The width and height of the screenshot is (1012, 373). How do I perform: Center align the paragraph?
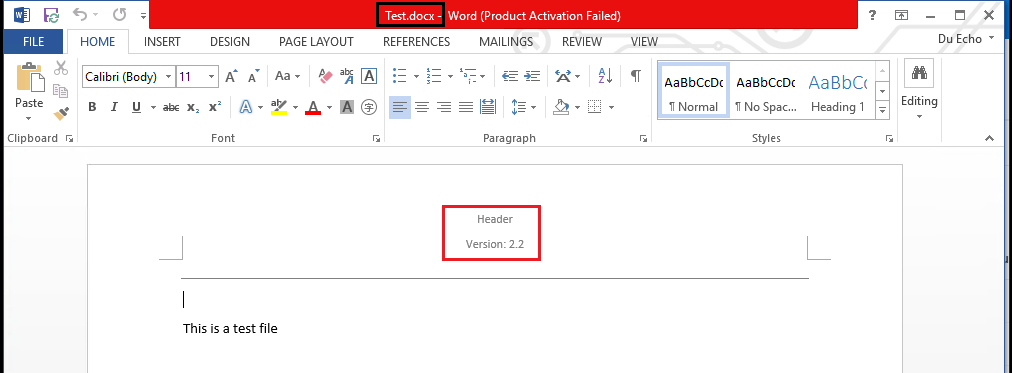[x=422, y=107]
